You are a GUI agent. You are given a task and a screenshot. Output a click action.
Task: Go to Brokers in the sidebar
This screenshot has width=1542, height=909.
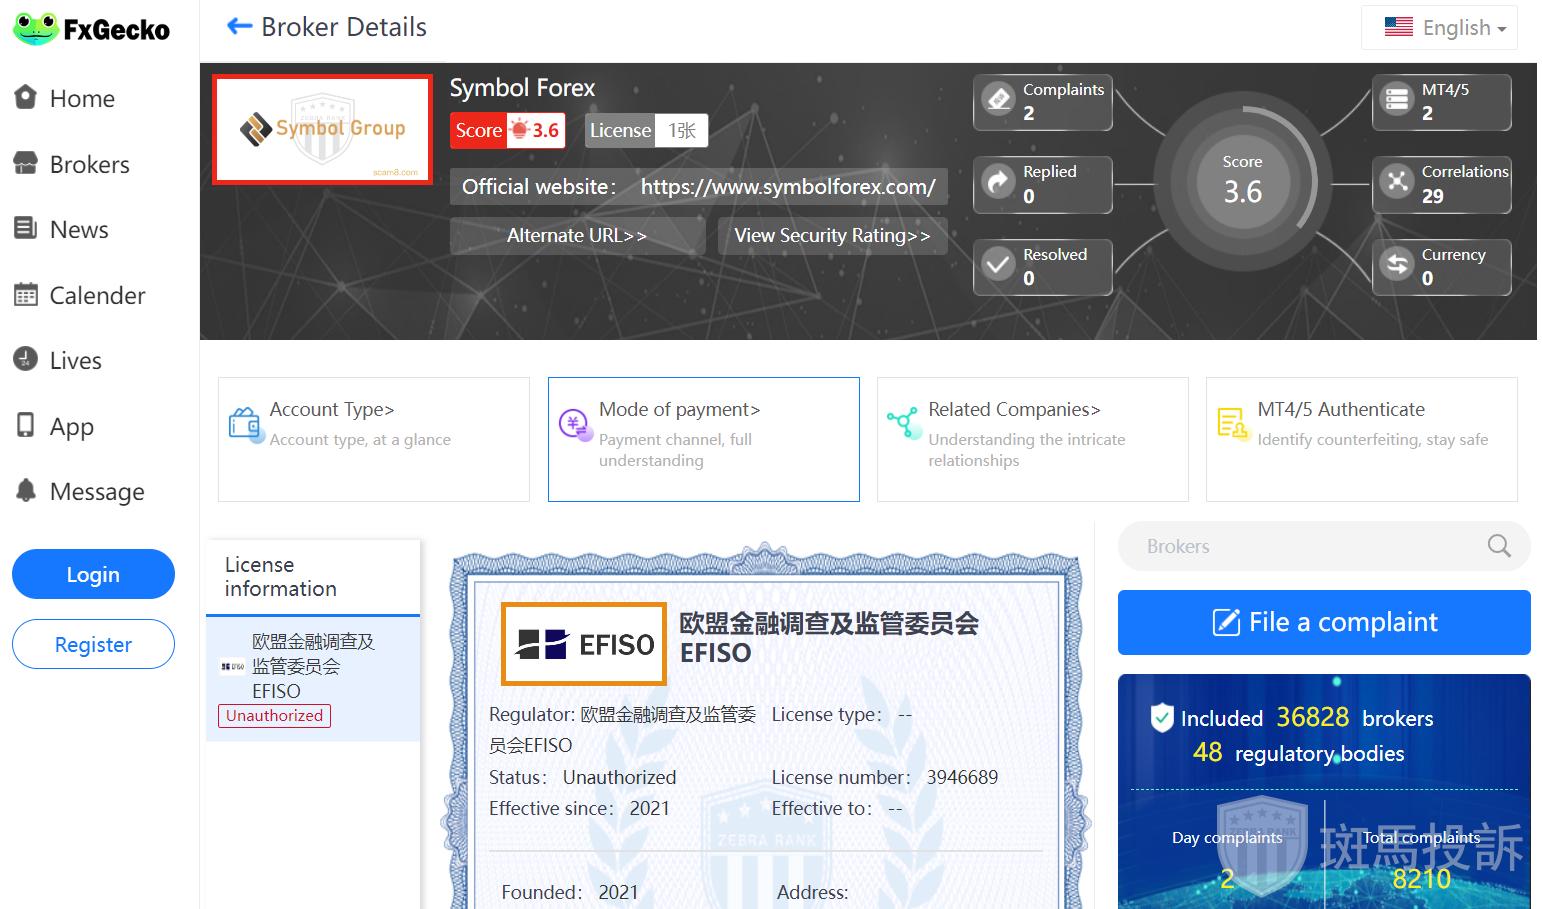click(89, 165)
